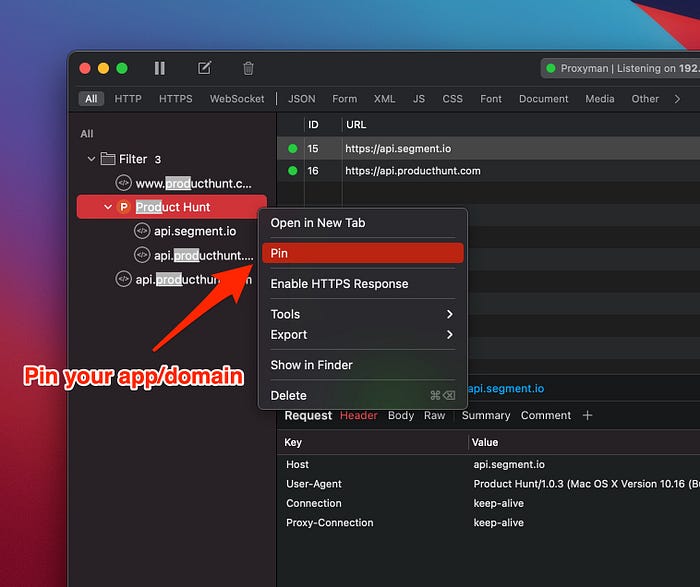Filter by Document content type
Image resolution: width=700 pixels, height=587 pixels.
(x=543, y=99)
